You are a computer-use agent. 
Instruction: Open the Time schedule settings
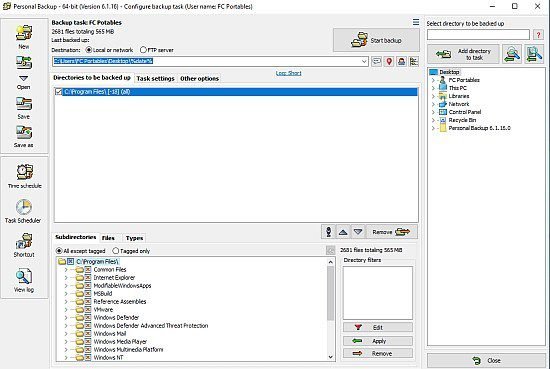coord(24,172)
